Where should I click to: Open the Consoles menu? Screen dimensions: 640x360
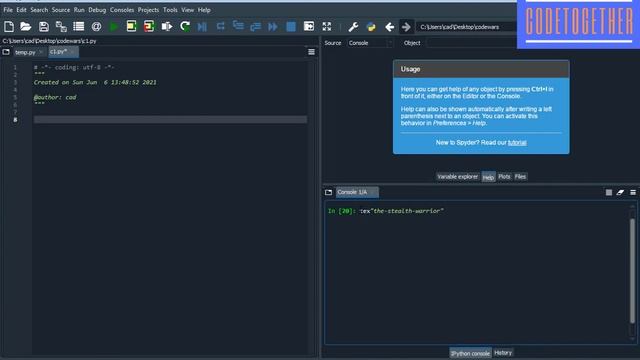tap(122, 10)
